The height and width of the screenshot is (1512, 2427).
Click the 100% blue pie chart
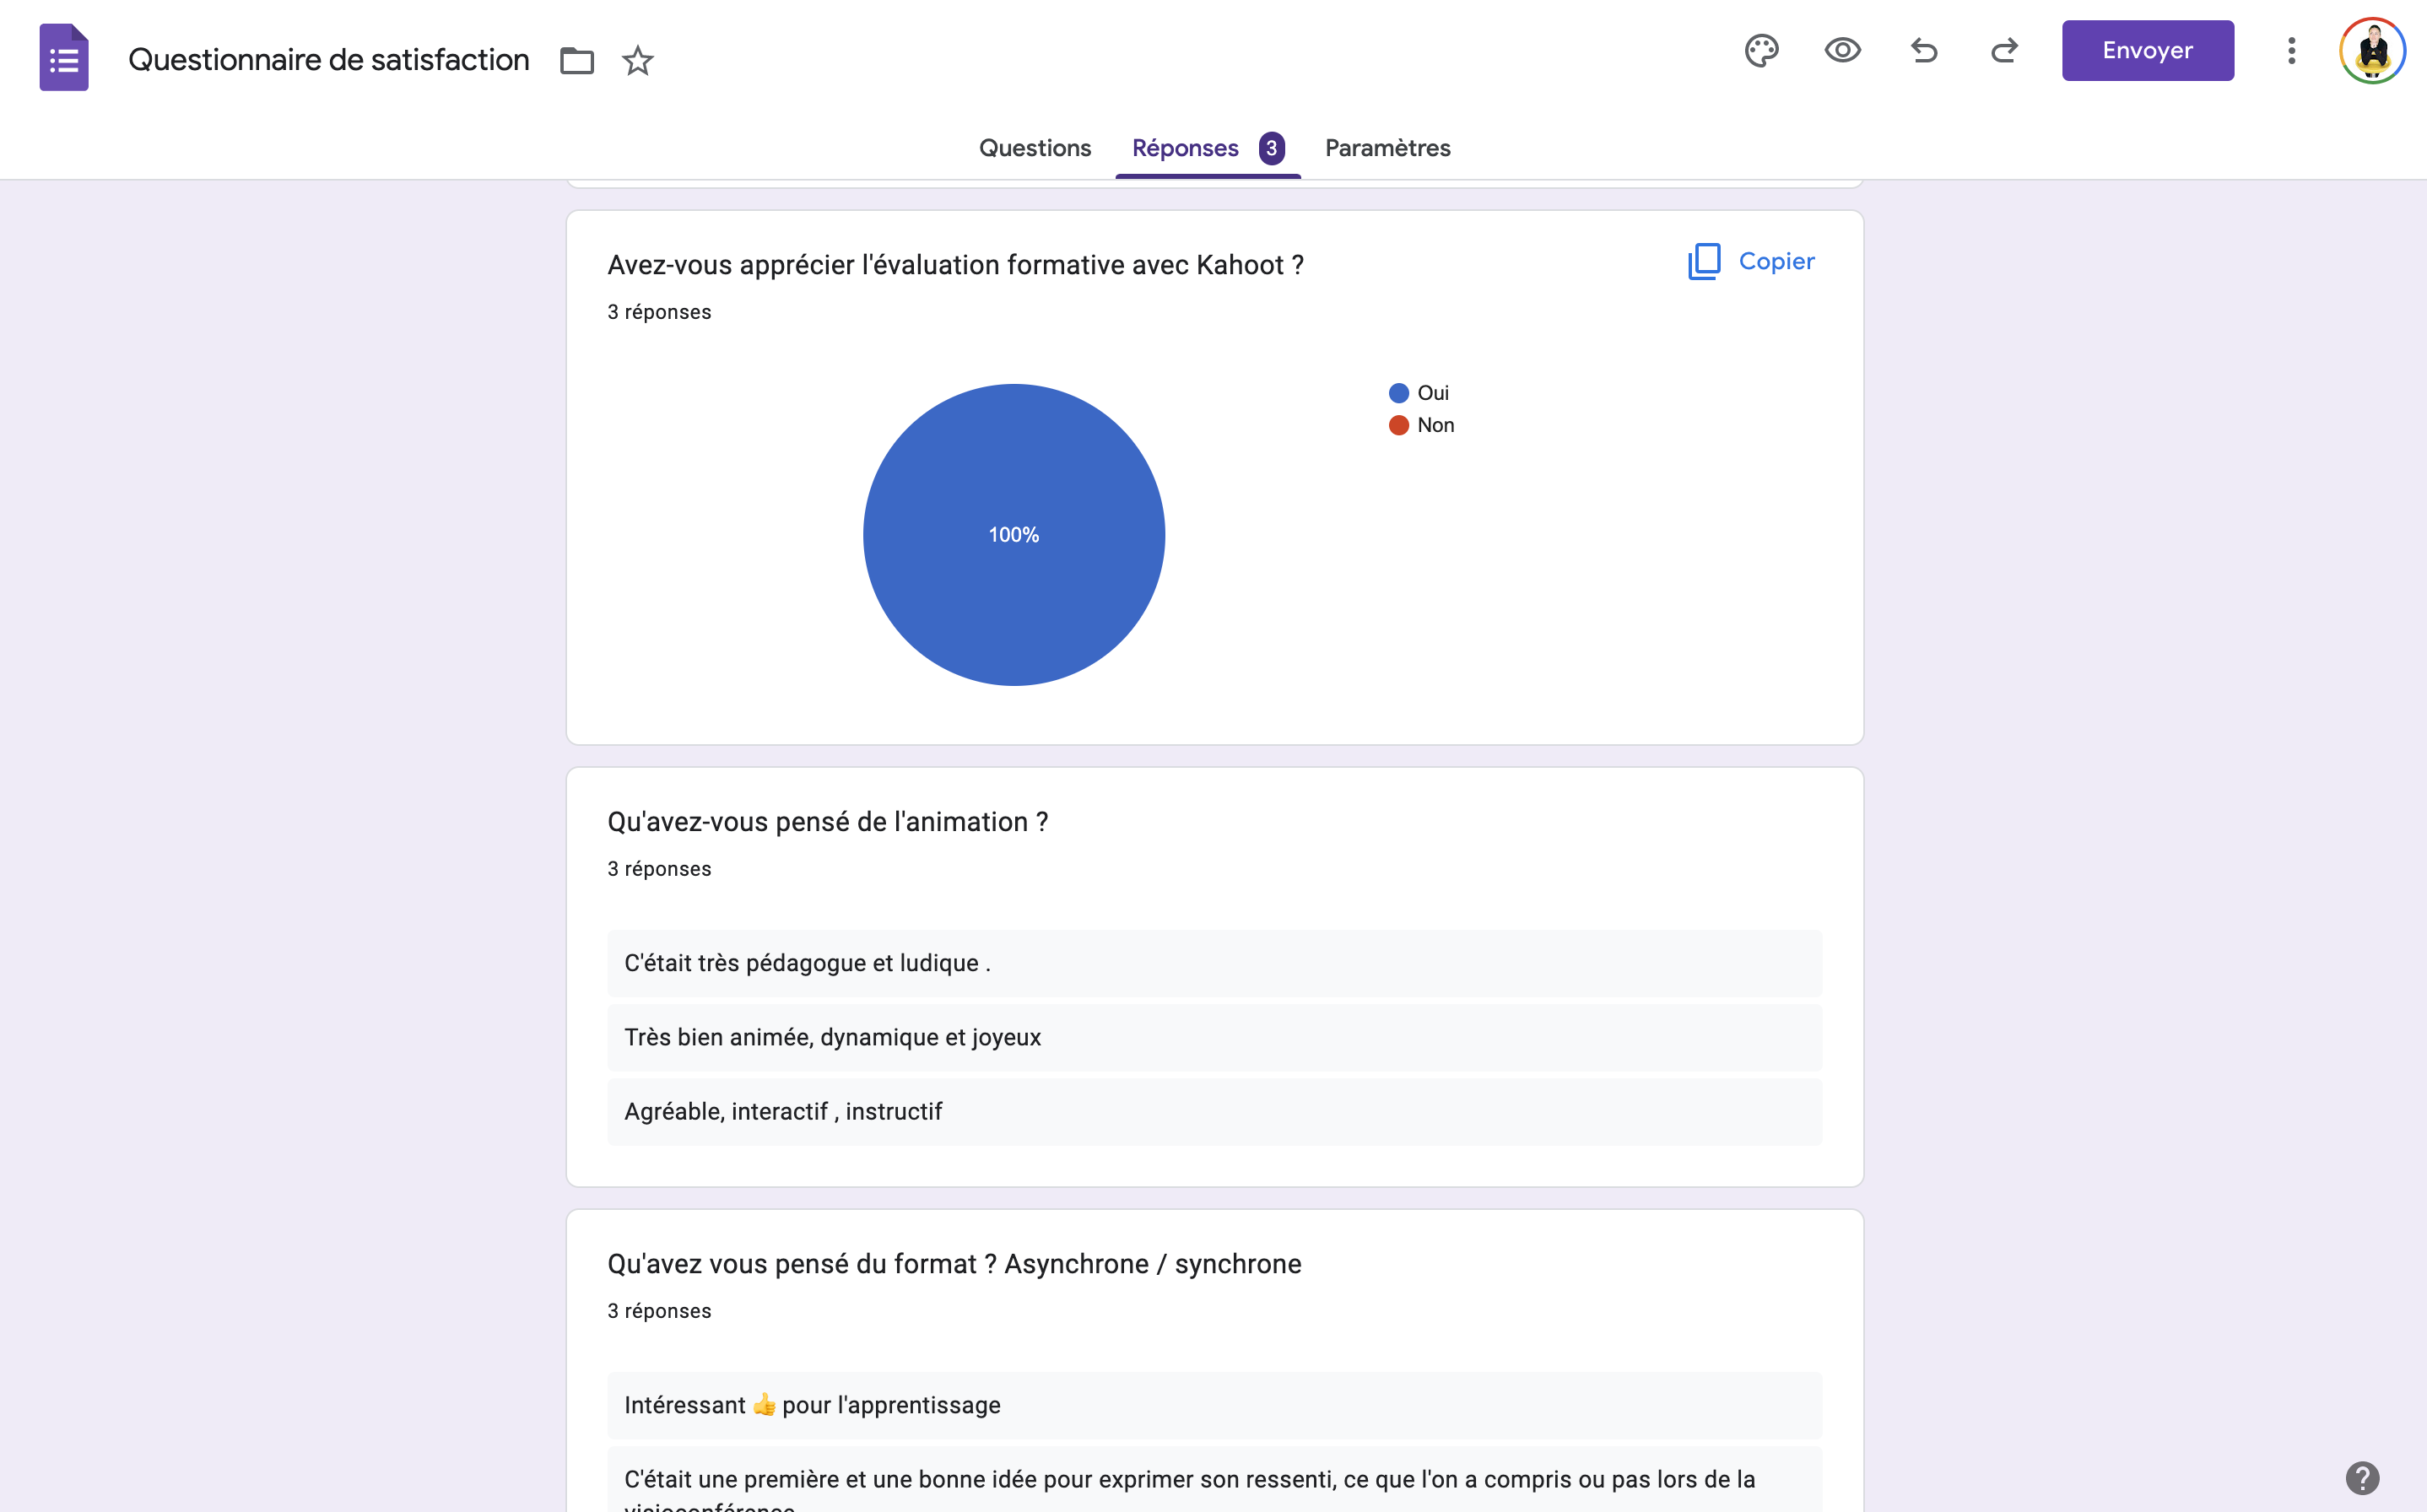[x=1014, y=534]
